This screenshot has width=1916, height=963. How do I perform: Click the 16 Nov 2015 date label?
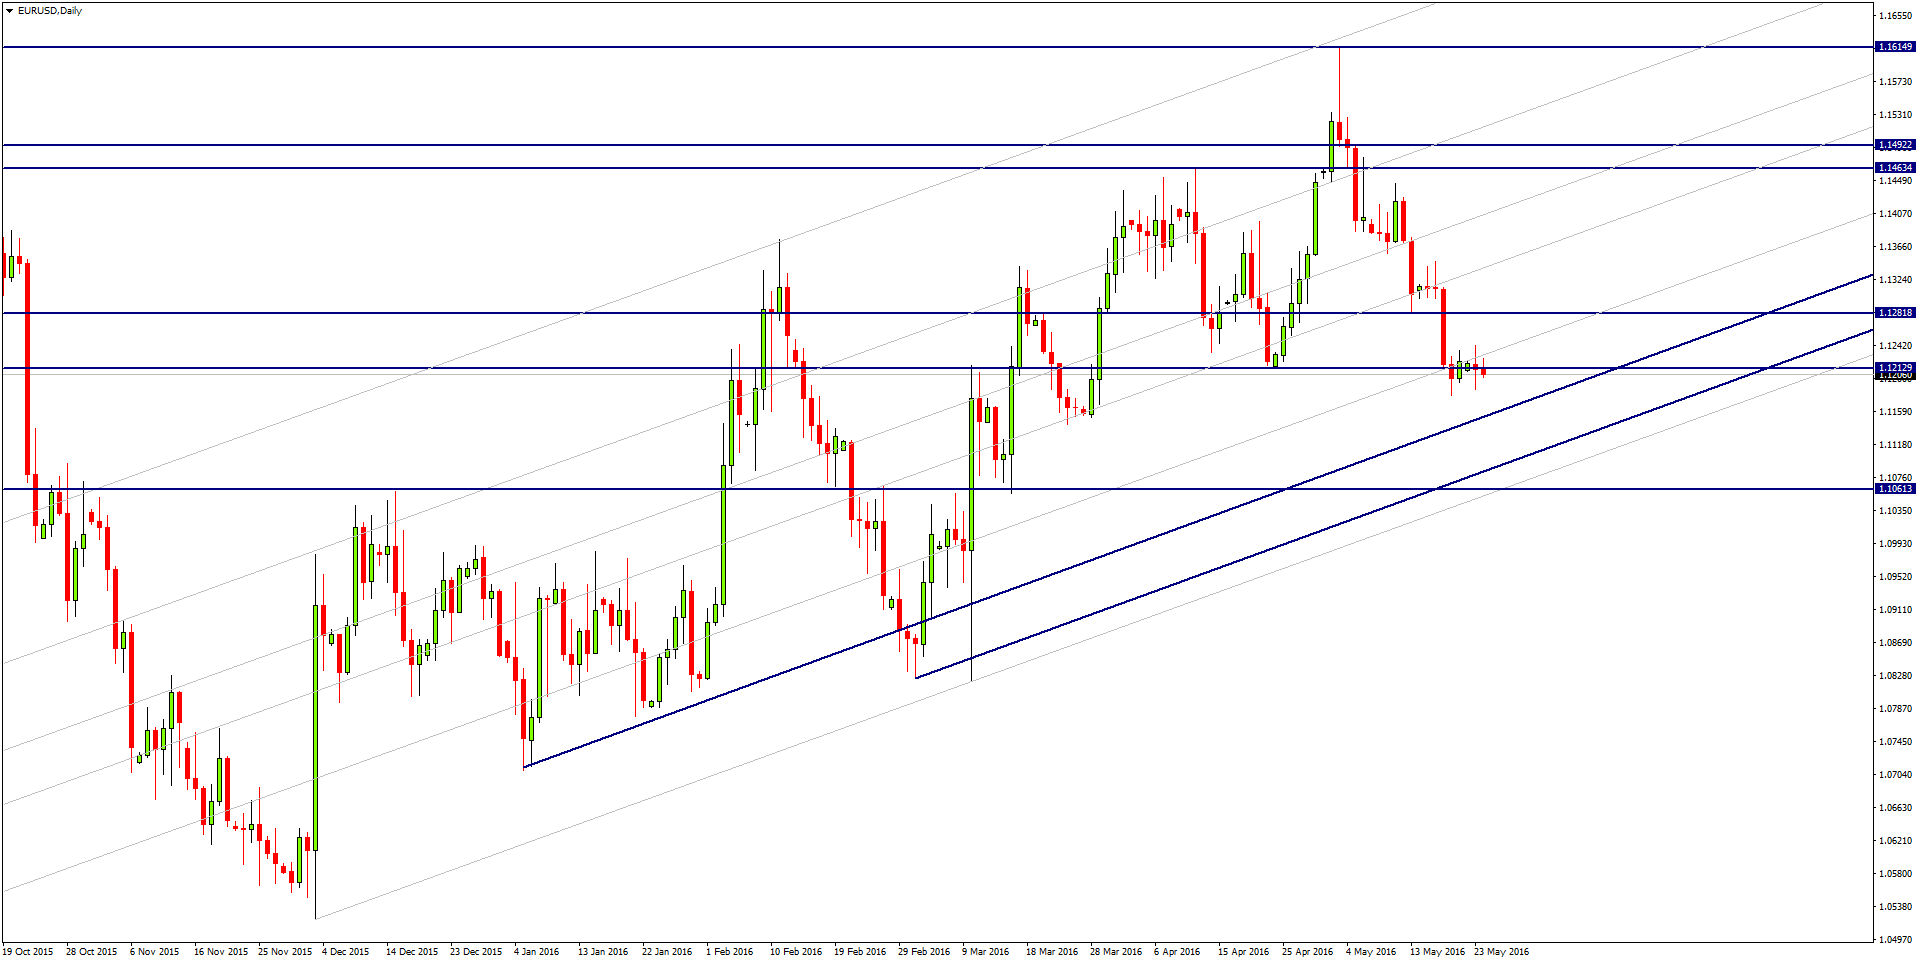pyautogui.click(x=220, y=952)
